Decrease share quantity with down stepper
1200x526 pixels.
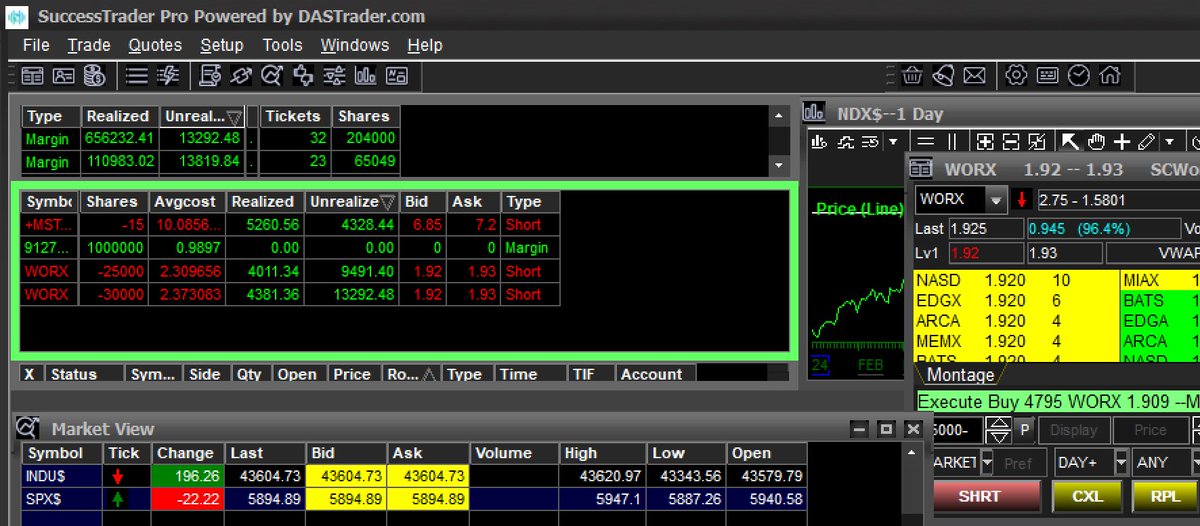coord(998,437)
